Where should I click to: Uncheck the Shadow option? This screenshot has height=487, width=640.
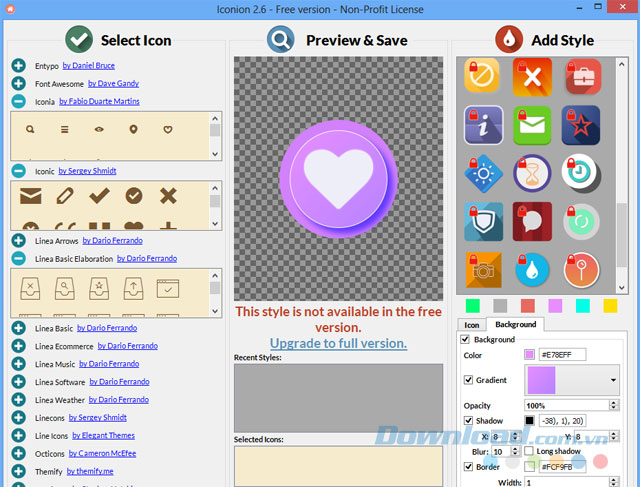click(x=469, y=420)
